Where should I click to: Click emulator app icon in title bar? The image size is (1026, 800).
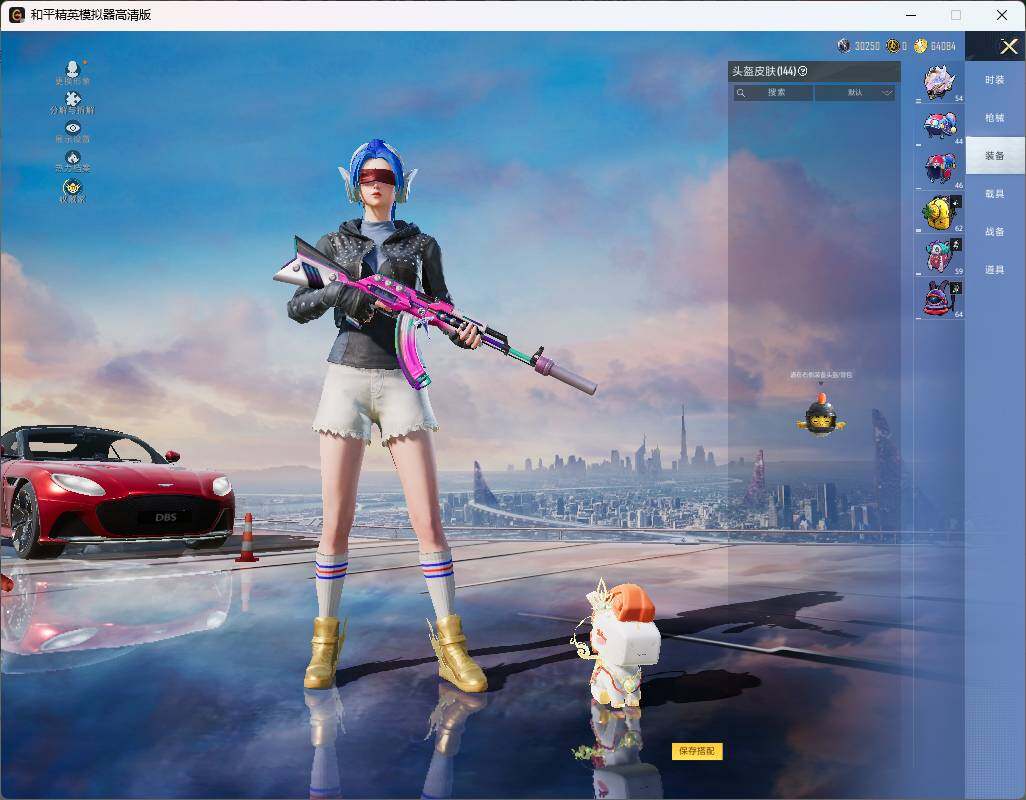[16, 14]
